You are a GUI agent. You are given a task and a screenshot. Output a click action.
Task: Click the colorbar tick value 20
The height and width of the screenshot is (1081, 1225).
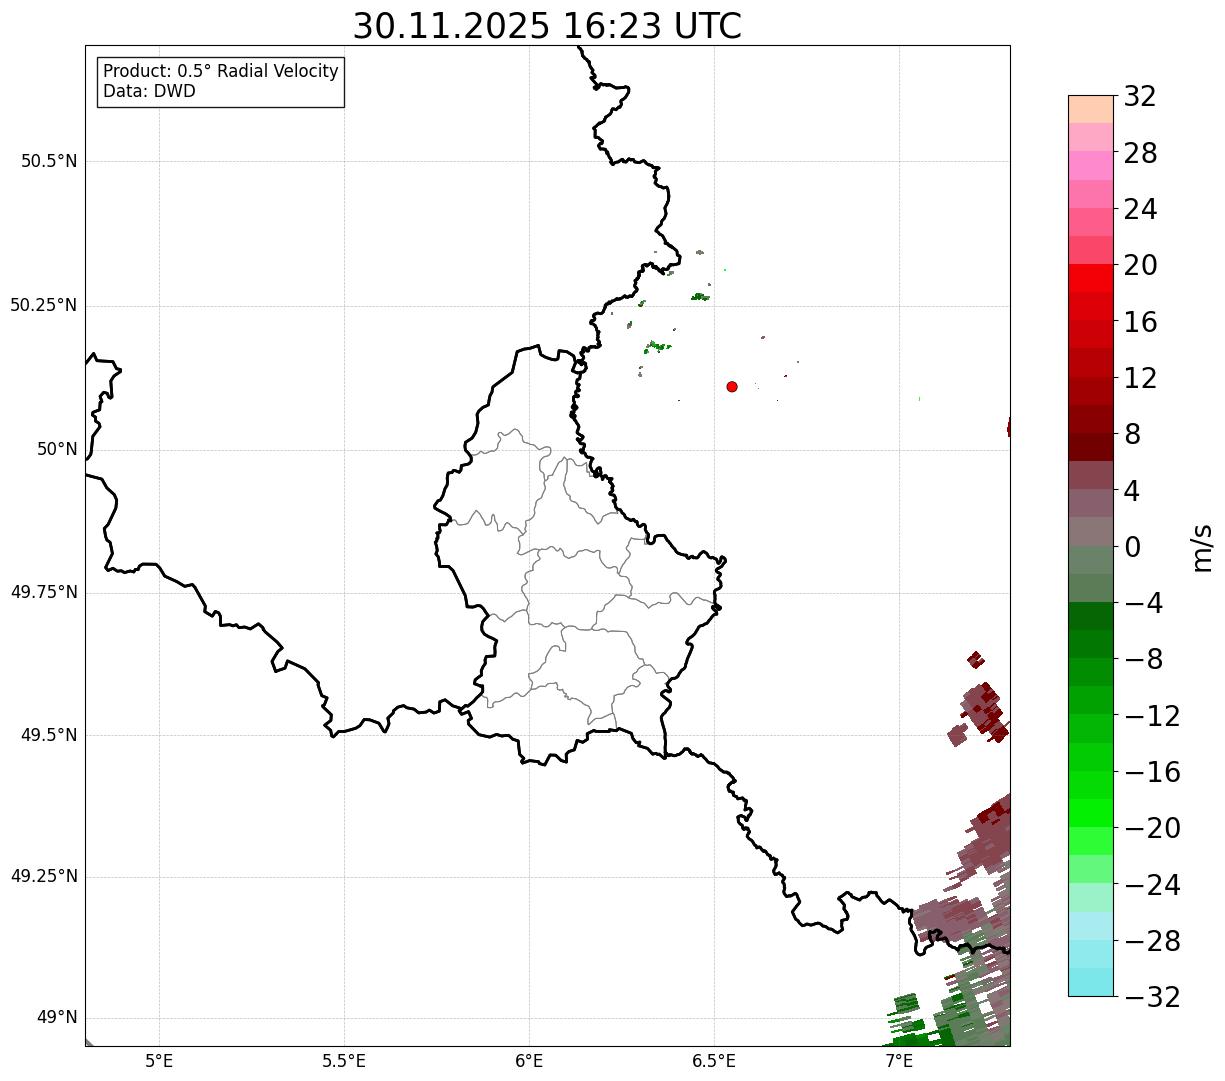tap(1140, 266)
